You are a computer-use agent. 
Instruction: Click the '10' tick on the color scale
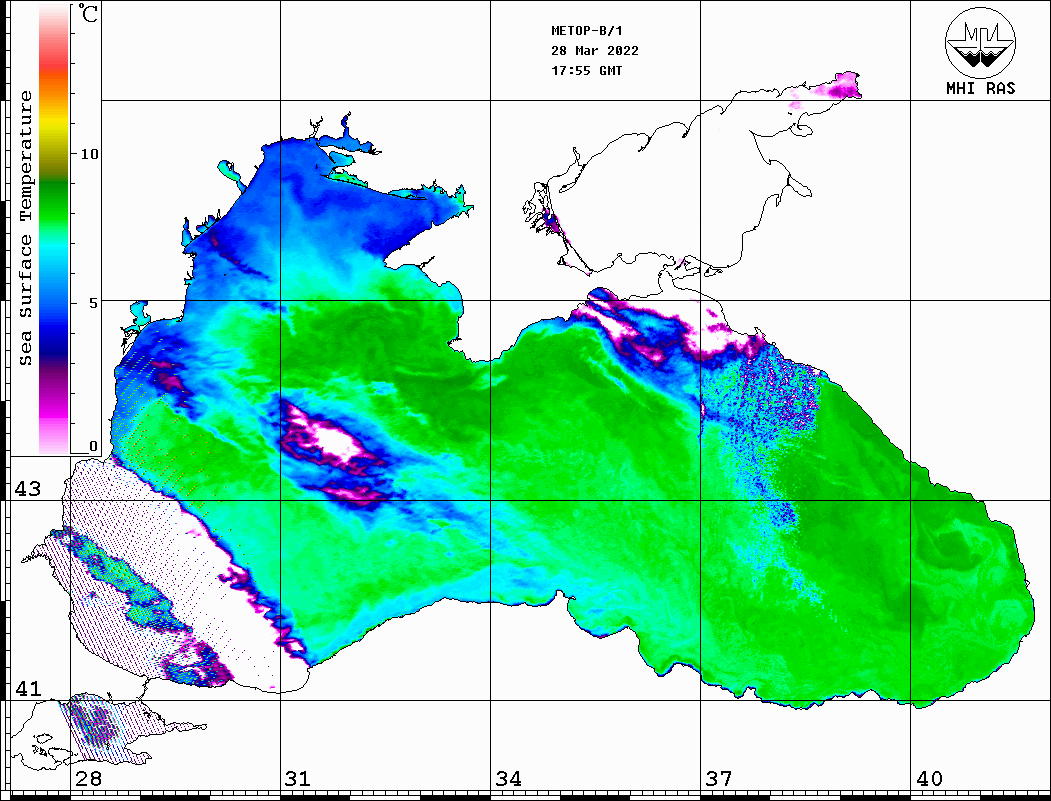89,154
